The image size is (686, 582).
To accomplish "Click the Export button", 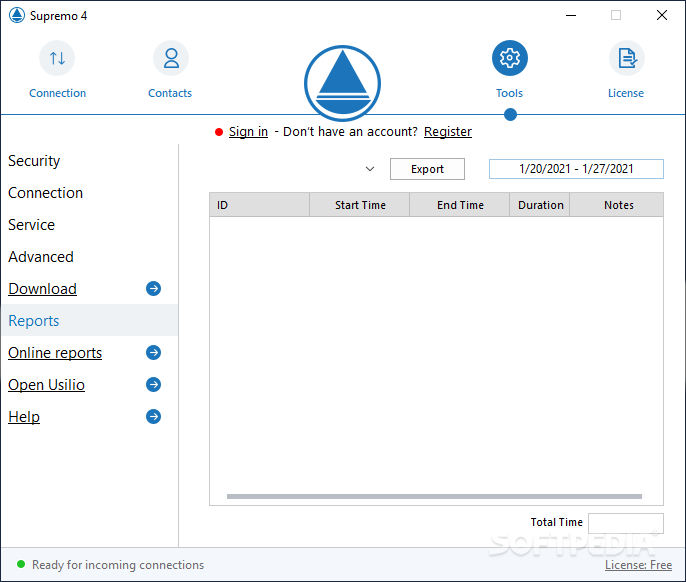I will [x=427, y=169].
